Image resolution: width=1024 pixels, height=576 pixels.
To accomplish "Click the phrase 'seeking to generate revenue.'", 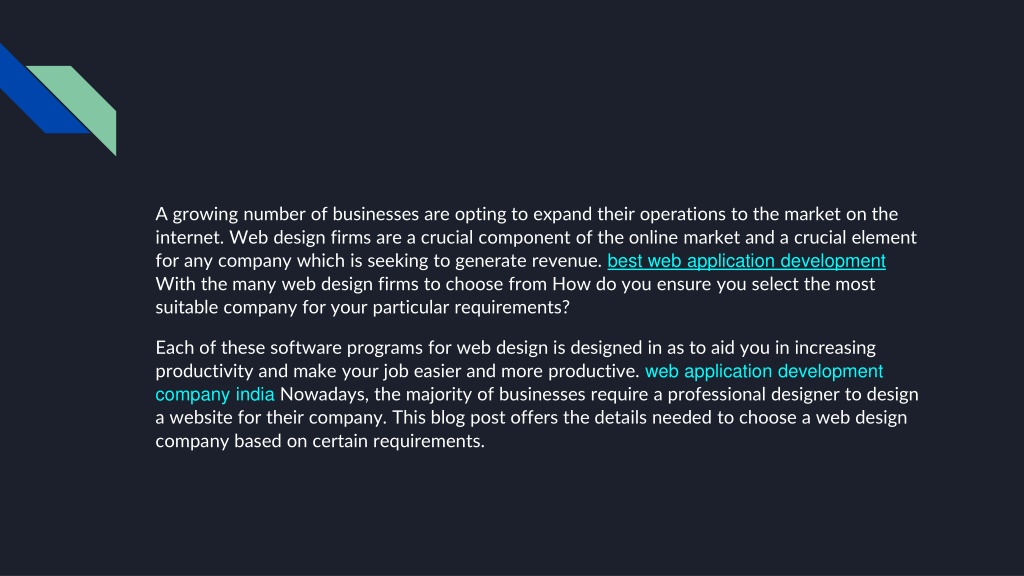I will (x=484, y=261).
